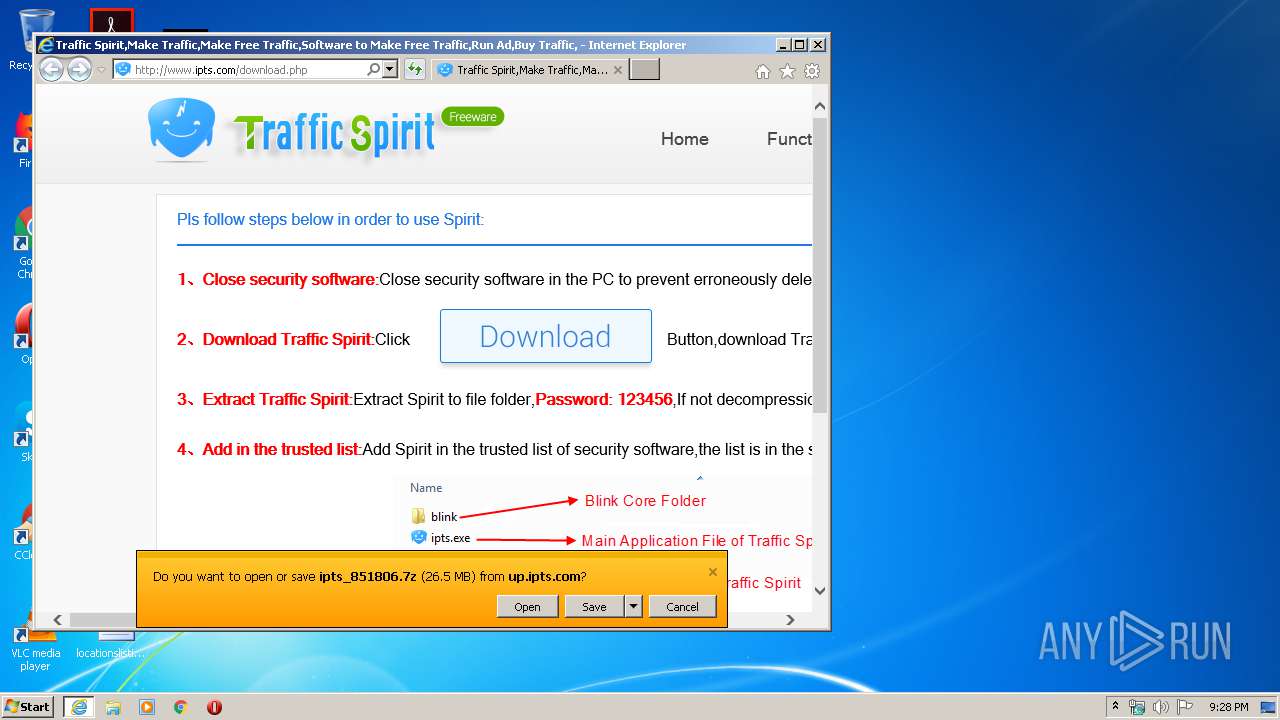Click the 'Close security software' heading
Screen dimensions: 1280x720
289,279
